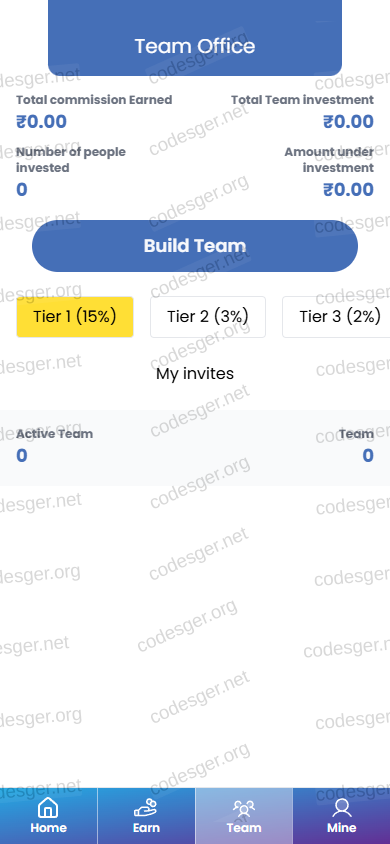The image size is (390, 844).
Task: Open Earn via hand-with-coins icon
Action: click(x=146, y=808)
